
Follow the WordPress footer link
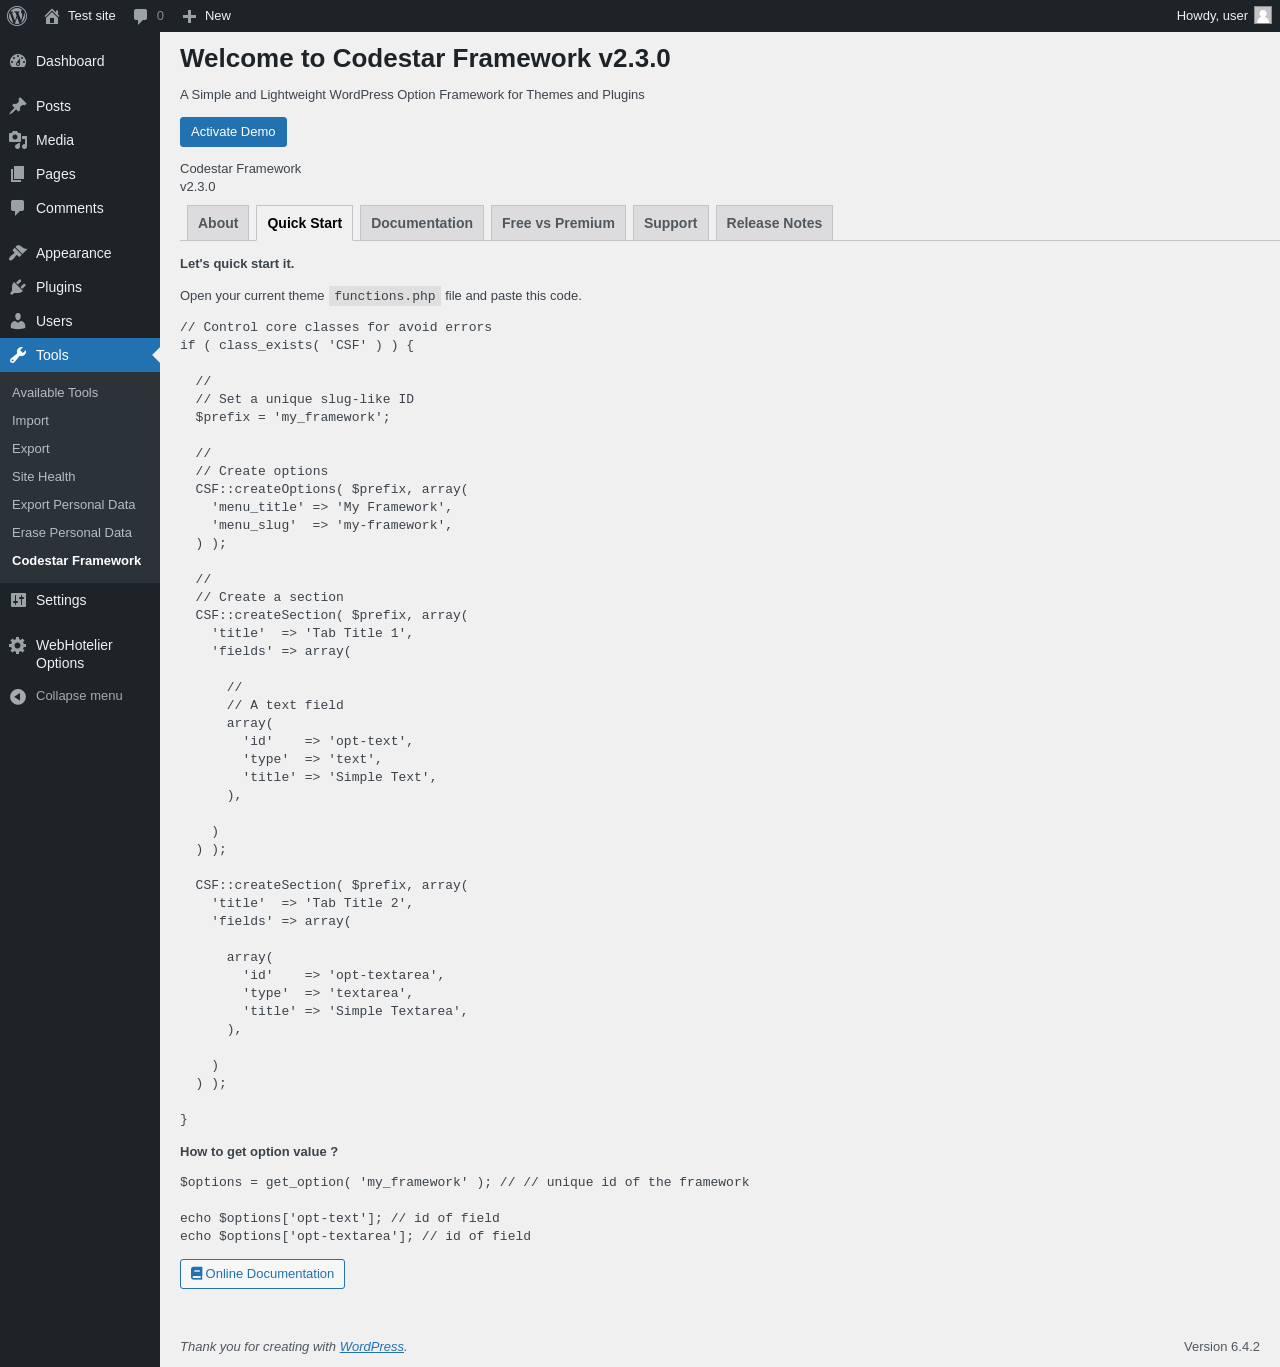372,1347
